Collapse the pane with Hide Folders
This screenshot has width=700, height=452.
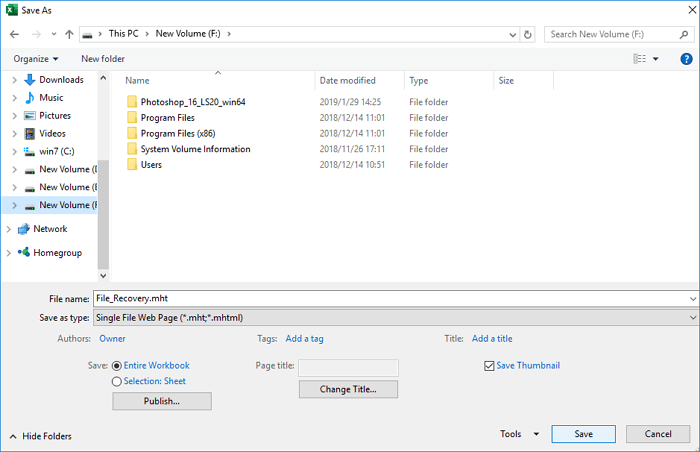pos(41,436)
